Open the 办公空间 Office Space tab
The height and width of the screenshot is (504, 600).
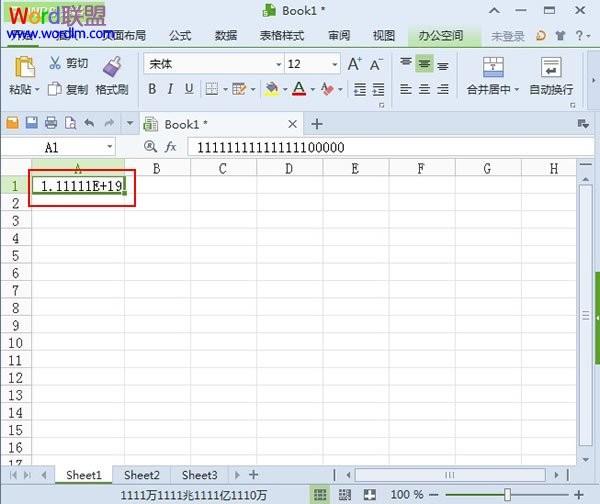(441, 36)
